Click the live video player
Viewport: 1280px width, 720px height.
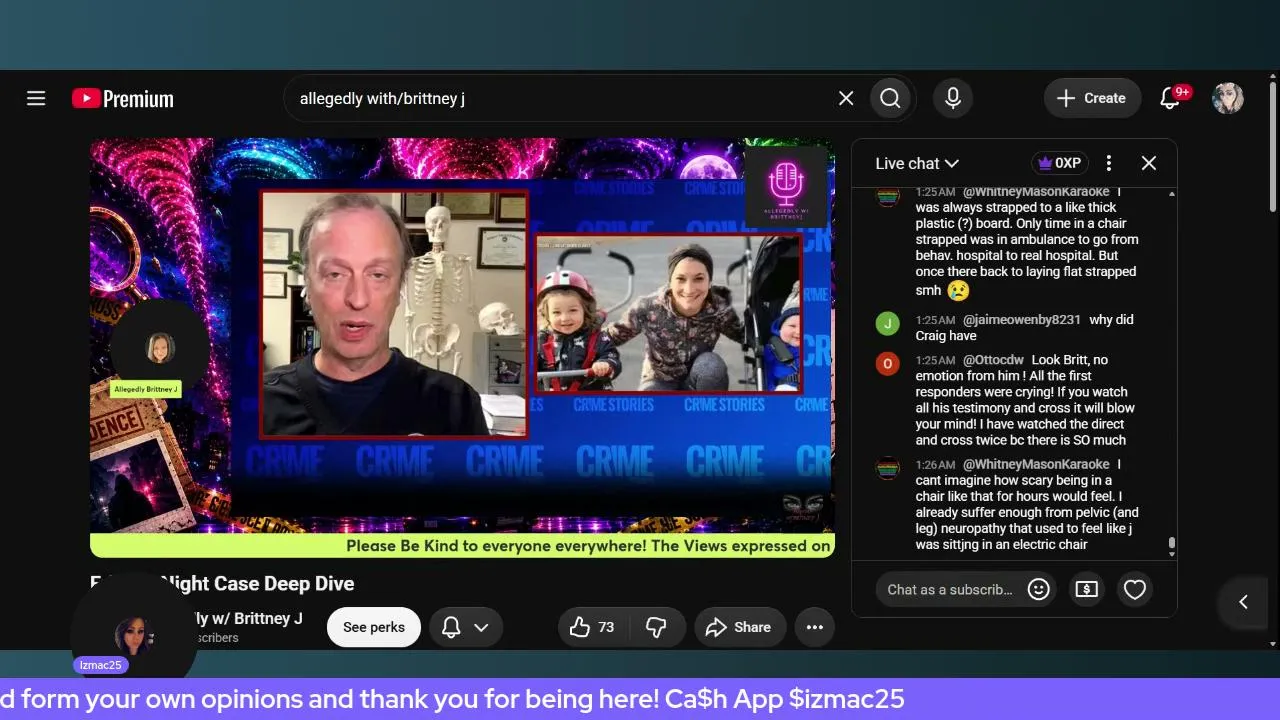(462, 347)
